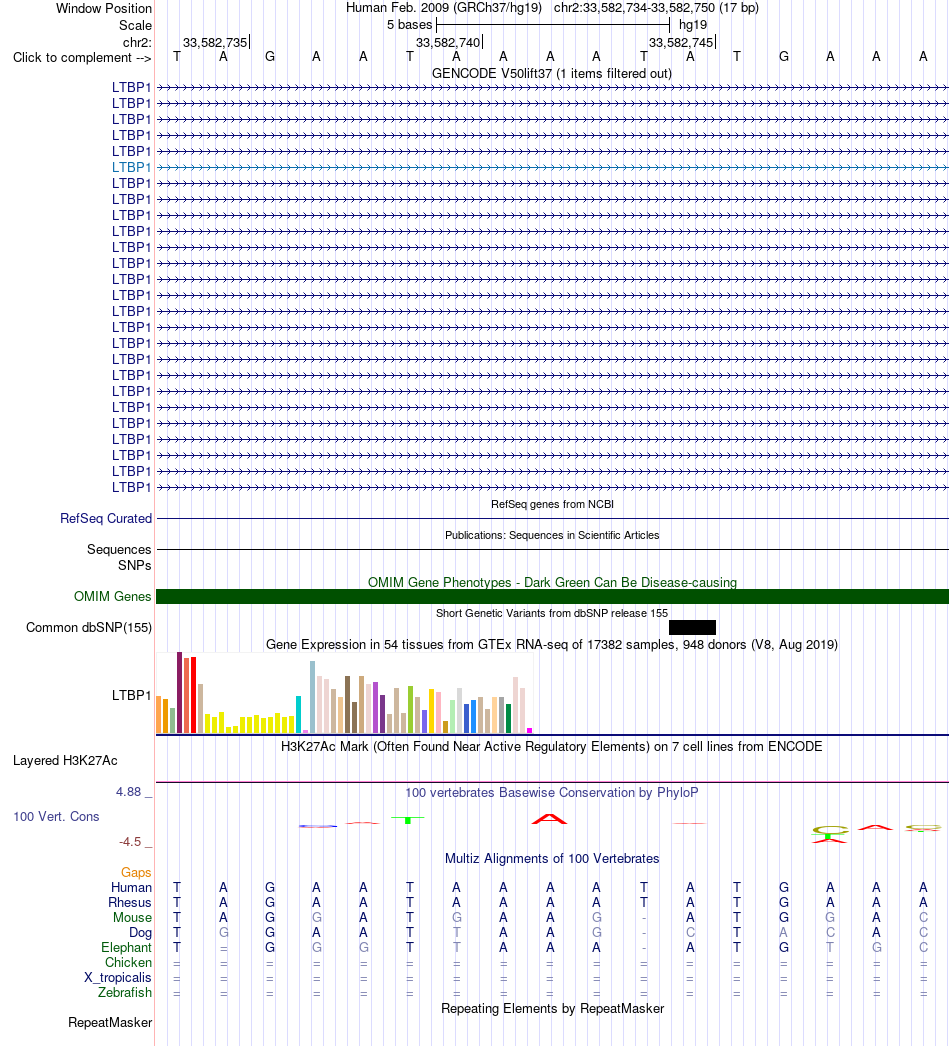
Task: Click the 'Click to complement -->' label
Action: [82, 57]
